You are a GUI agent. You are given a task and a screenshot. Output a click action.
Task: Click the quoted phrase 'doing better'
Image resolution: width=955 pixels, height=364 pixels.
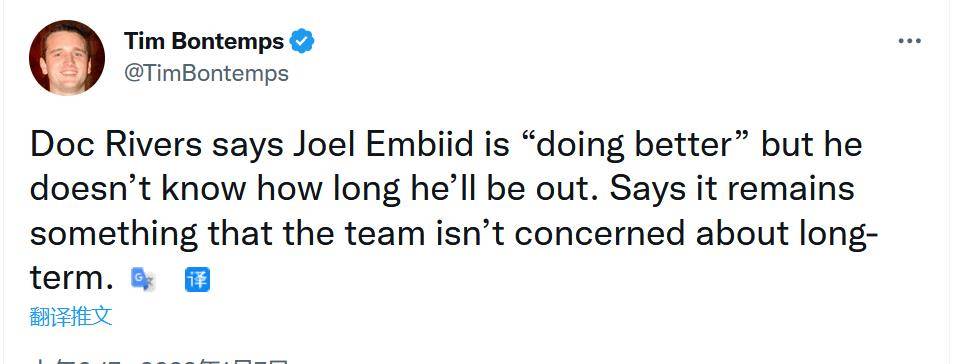[x=628, y=147]
